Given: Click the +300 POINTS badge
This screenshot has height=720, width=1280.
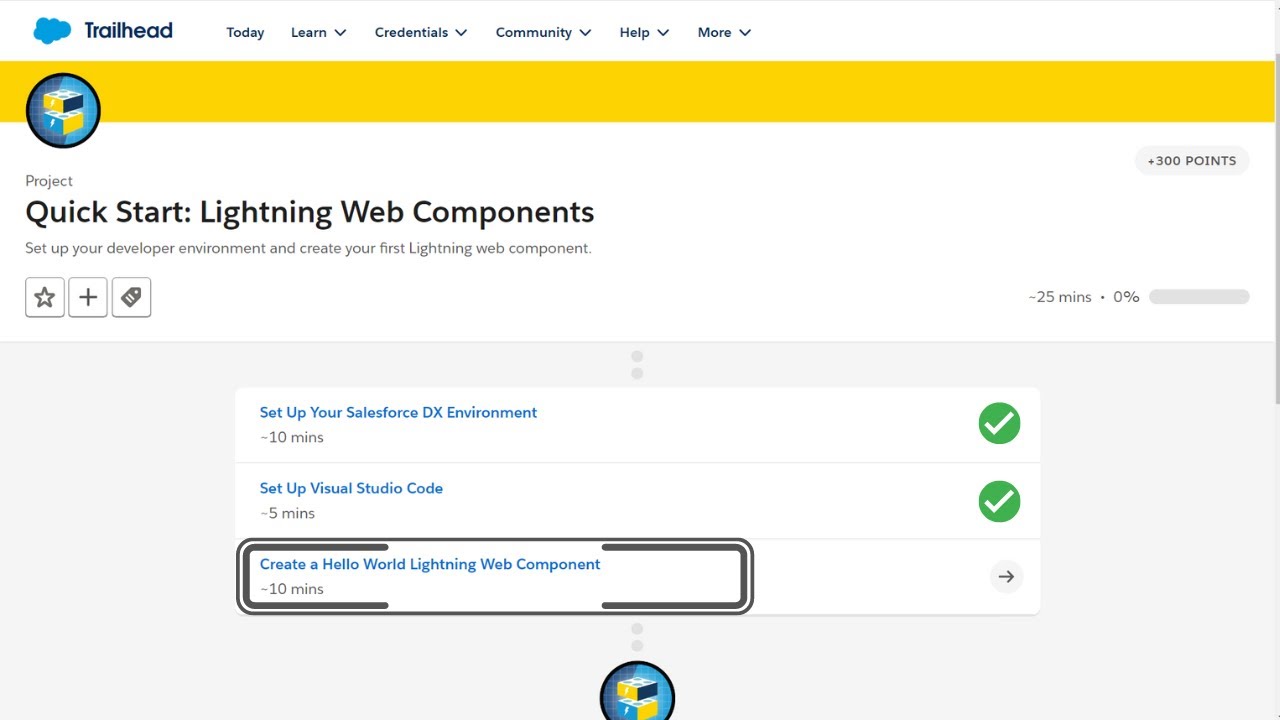Looking at the screenshot, I should click(1192, 161).
